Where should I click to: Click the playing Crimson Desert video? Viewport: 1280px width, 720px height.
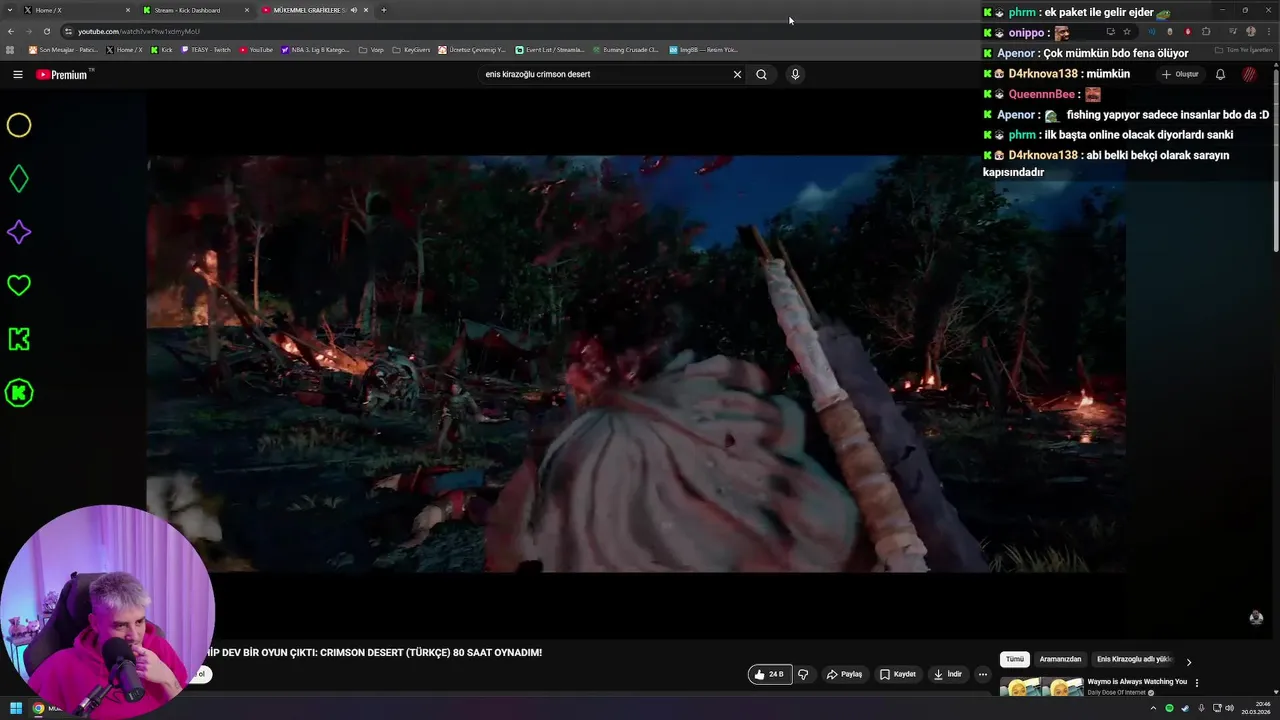point(636,364)
